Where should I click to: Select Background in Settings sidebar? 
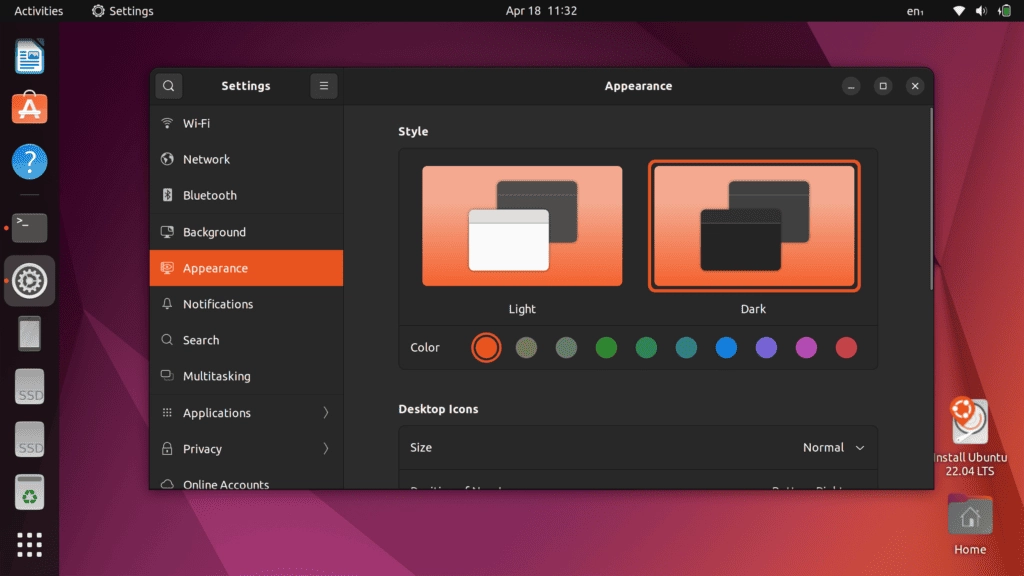pos(246,232)
